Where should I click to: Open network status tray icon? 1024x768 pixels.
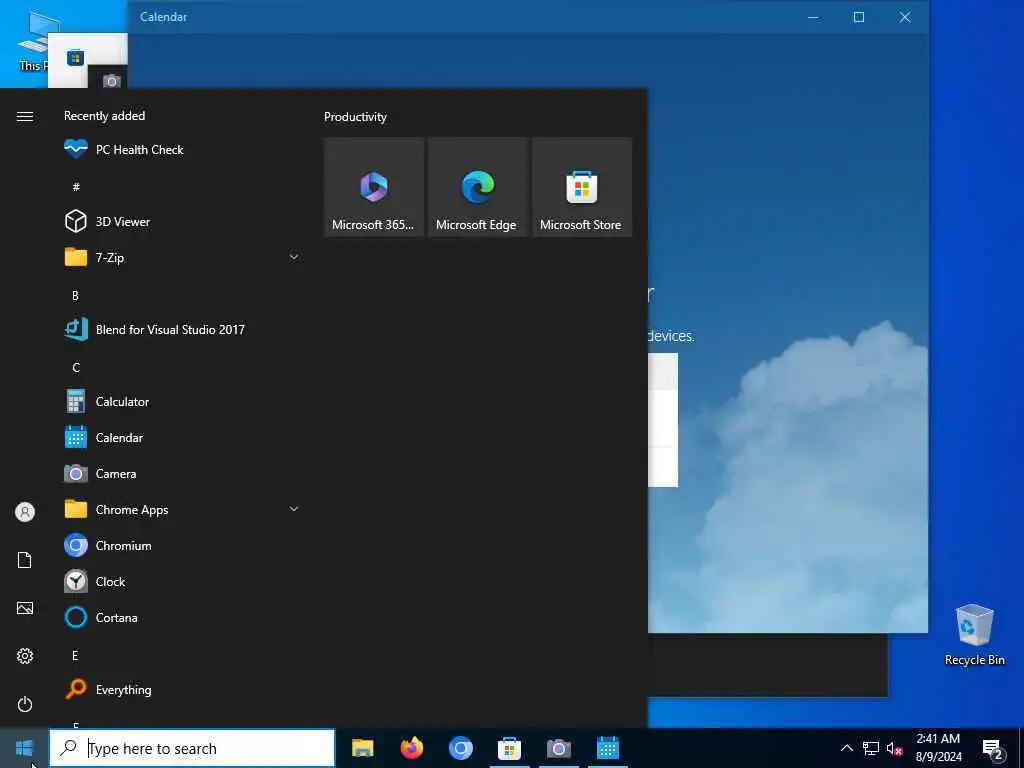point(871,748)
